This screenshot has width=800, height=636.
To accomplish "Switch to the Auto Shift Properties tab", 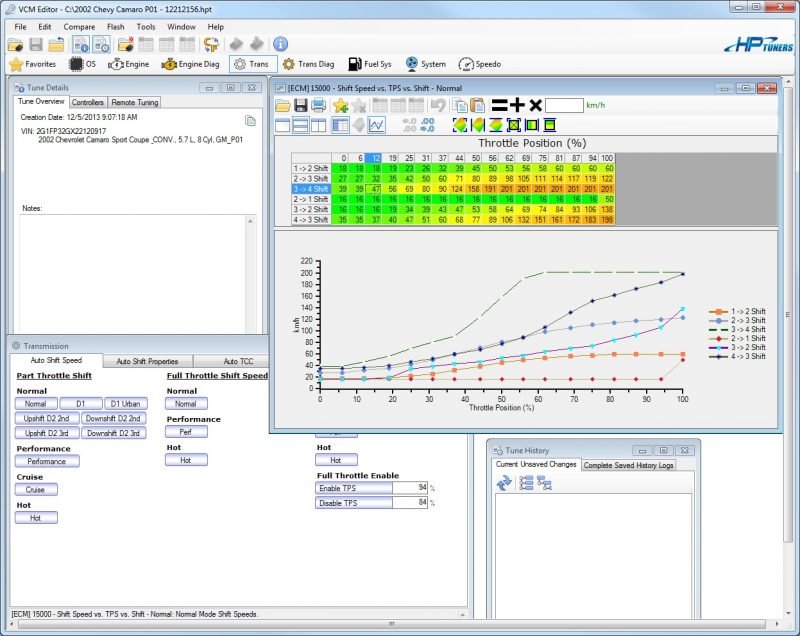I will tap(147, 361).
